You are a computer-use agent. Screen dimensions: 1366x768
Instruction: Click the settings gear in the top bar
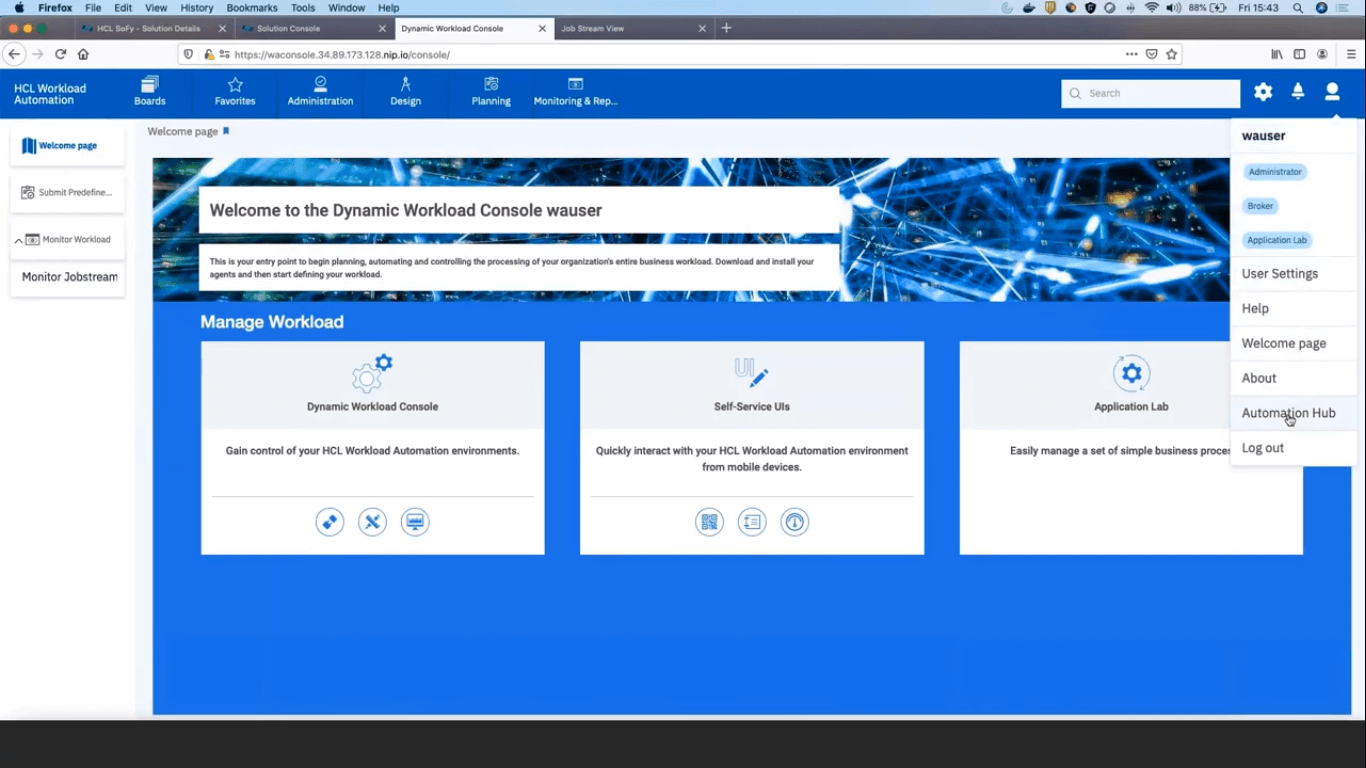1262,91
